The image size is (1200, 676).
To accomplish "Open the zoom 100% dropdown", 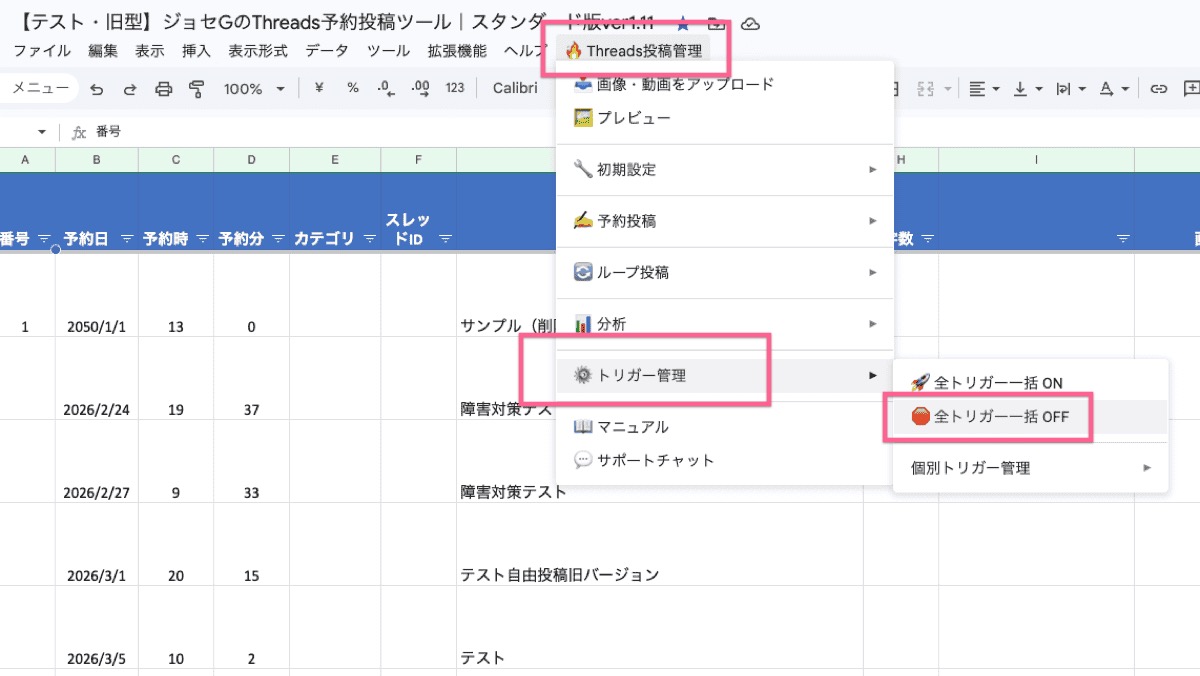I will click(x=253, y=89).
